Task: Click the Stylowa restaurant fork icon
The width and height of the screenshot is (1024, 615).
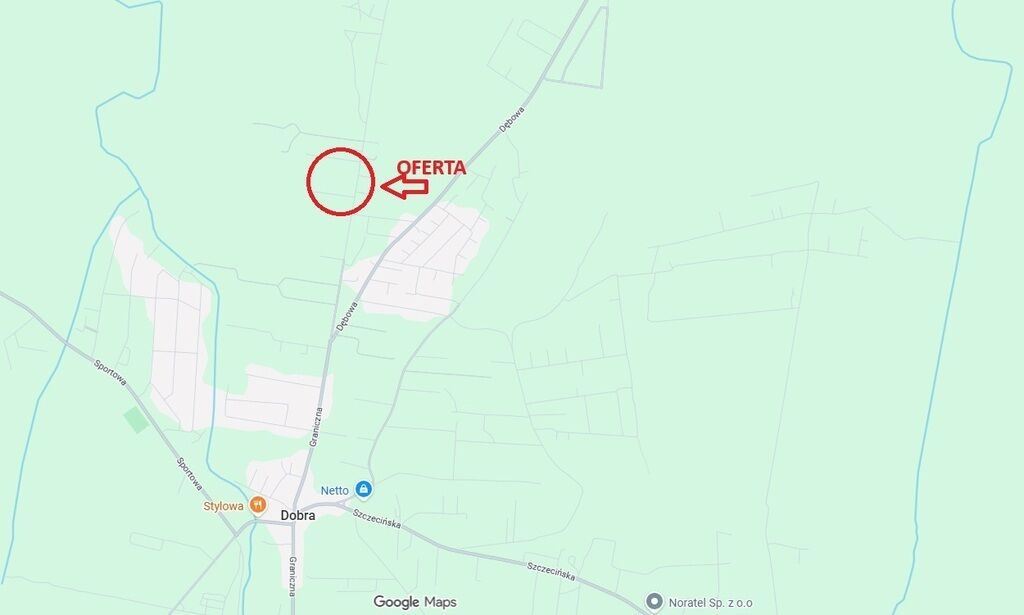Action: click(x=258, y=505)
